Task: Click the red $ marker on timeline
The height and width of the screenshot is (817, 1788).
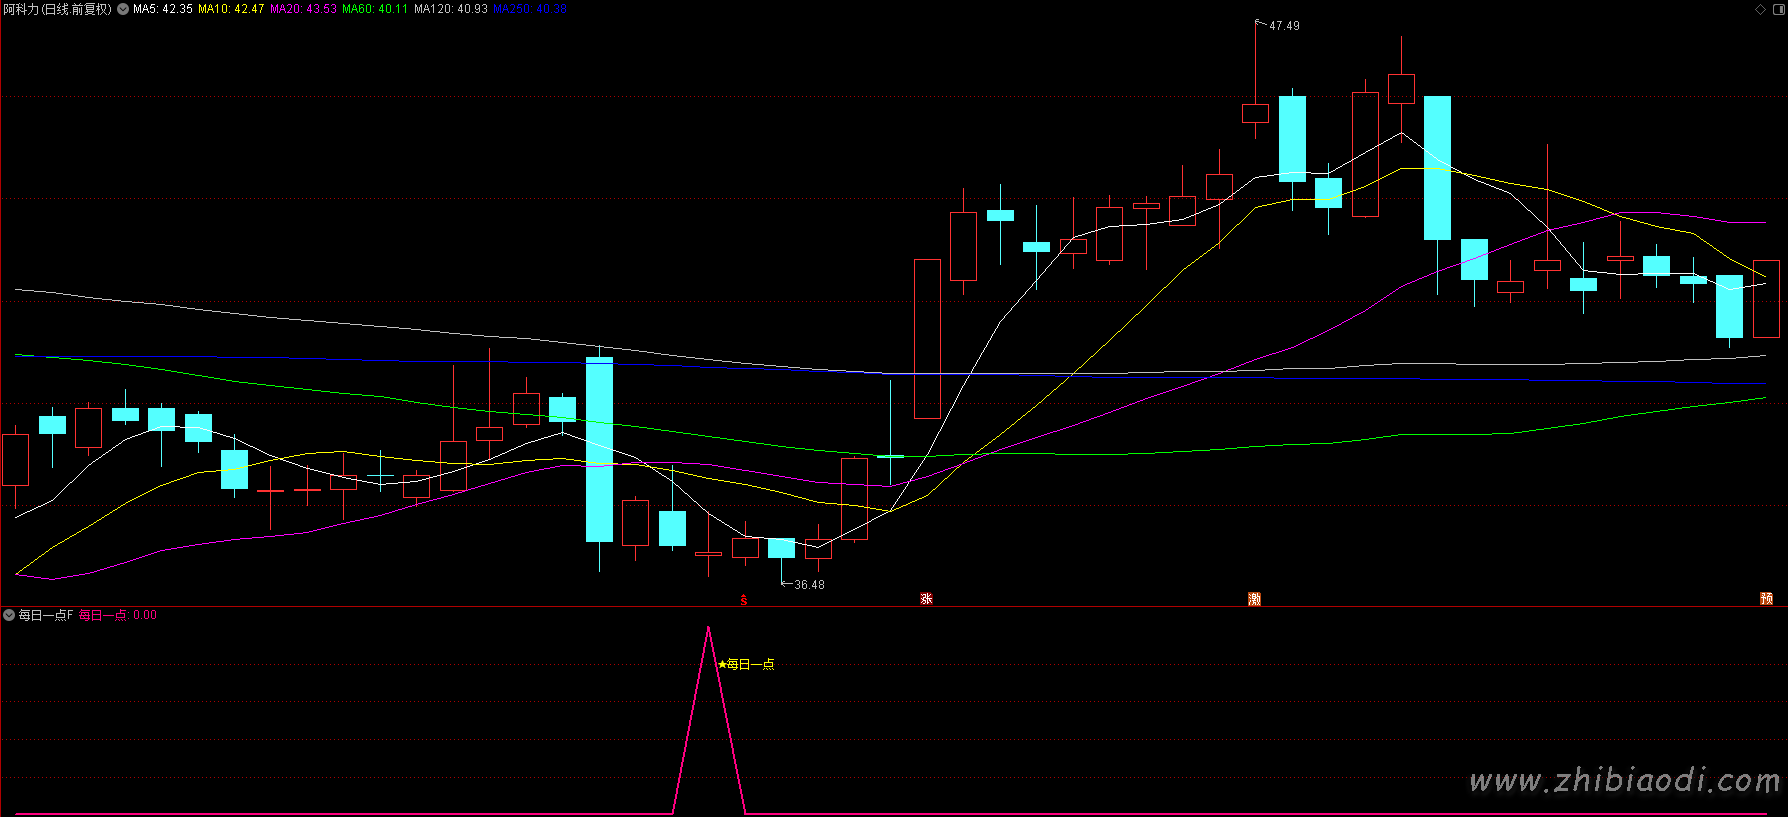Action: click(x=743, y=600)
